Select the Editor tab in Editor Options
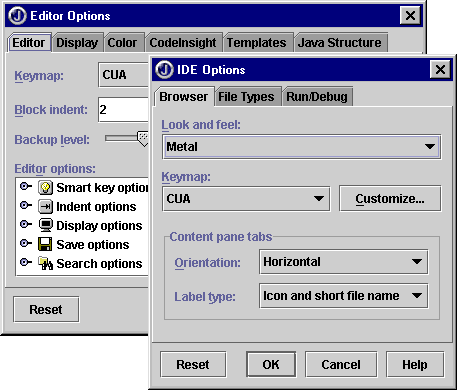Screen dimensions: 458x391 [x=29, y=43]
